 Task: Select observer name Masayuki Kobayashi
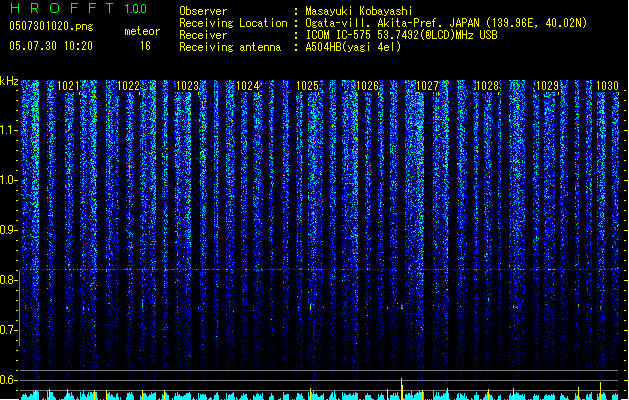[x=359, y=11]
